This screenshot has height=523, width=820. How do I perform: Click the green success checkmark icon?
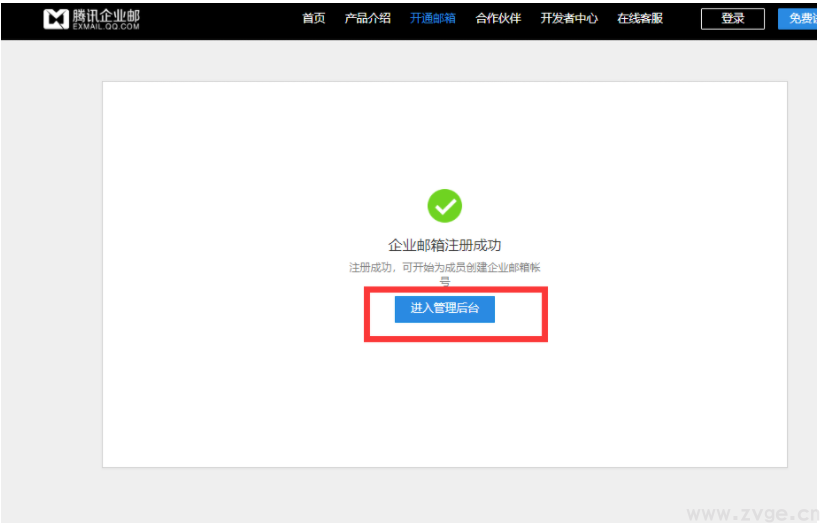tap(445, 206)
